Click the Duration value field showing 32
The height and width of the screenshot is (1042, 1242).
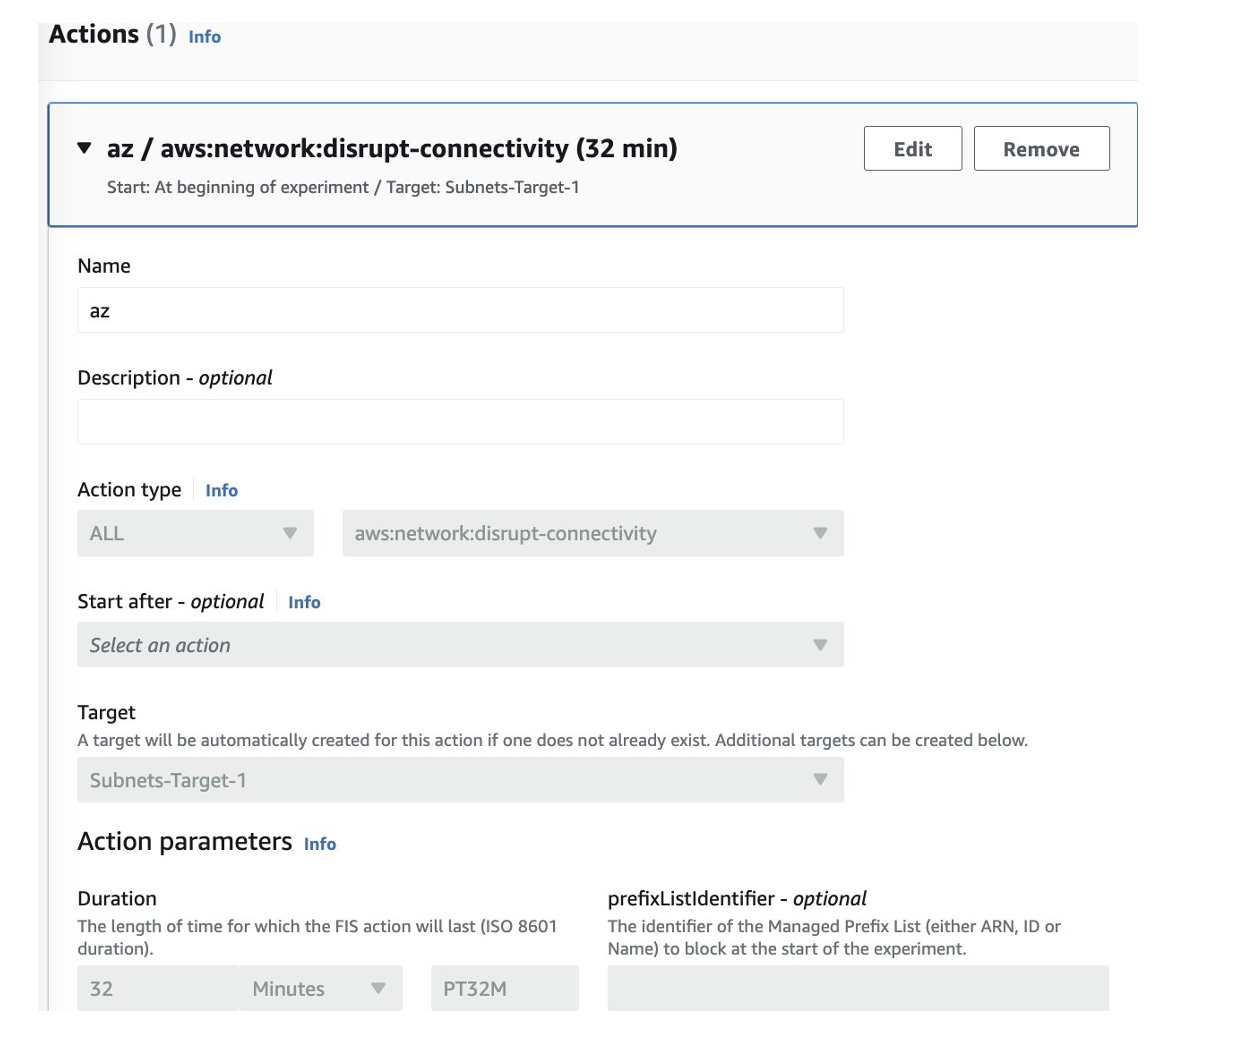[158, 988]
